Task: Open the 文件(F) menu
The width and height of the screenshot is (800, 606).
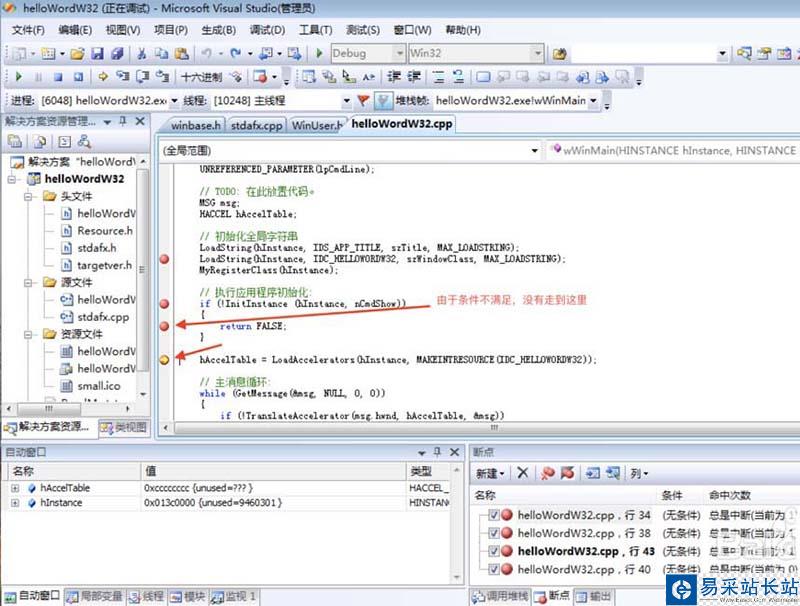Action: [28, 30]
